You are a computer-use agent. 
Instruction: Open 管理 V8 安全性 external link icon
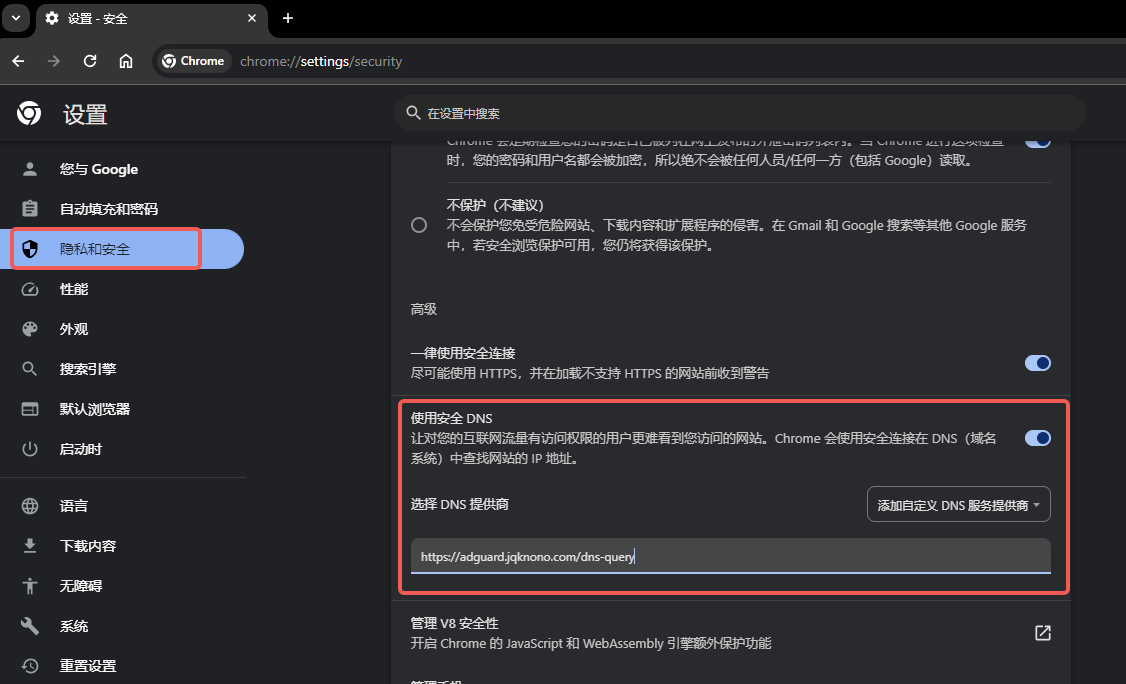(x=1042, y=632)
